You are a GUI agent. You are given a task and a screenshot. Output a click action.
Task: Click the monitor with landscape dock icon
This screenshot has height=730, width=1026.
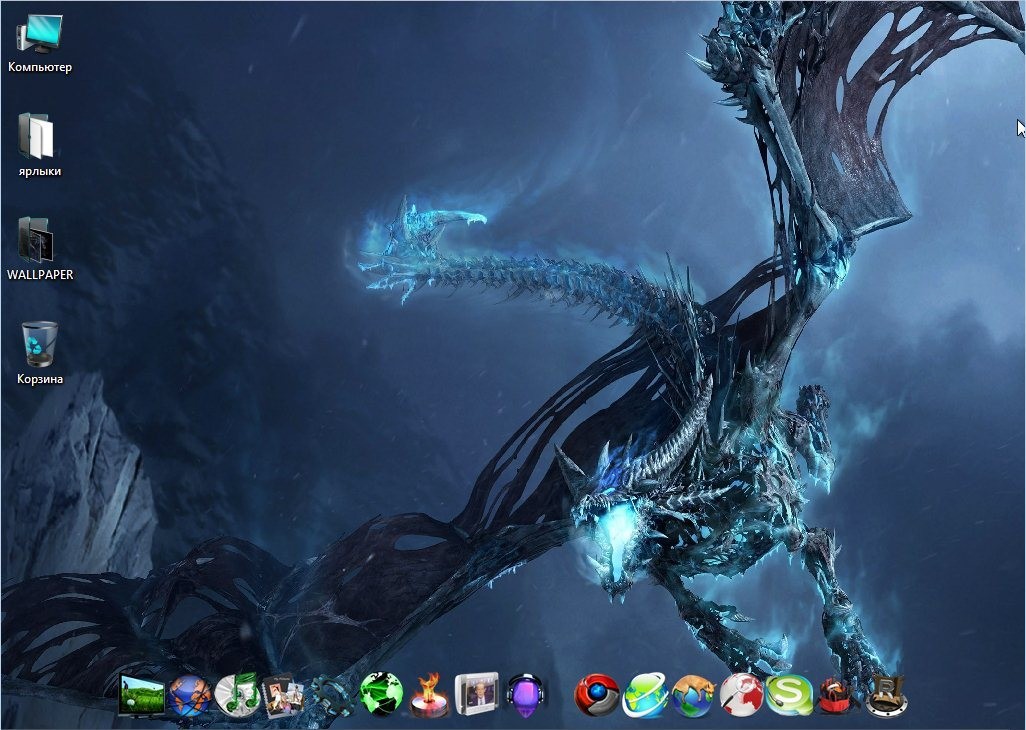click(x=141, y=695)
